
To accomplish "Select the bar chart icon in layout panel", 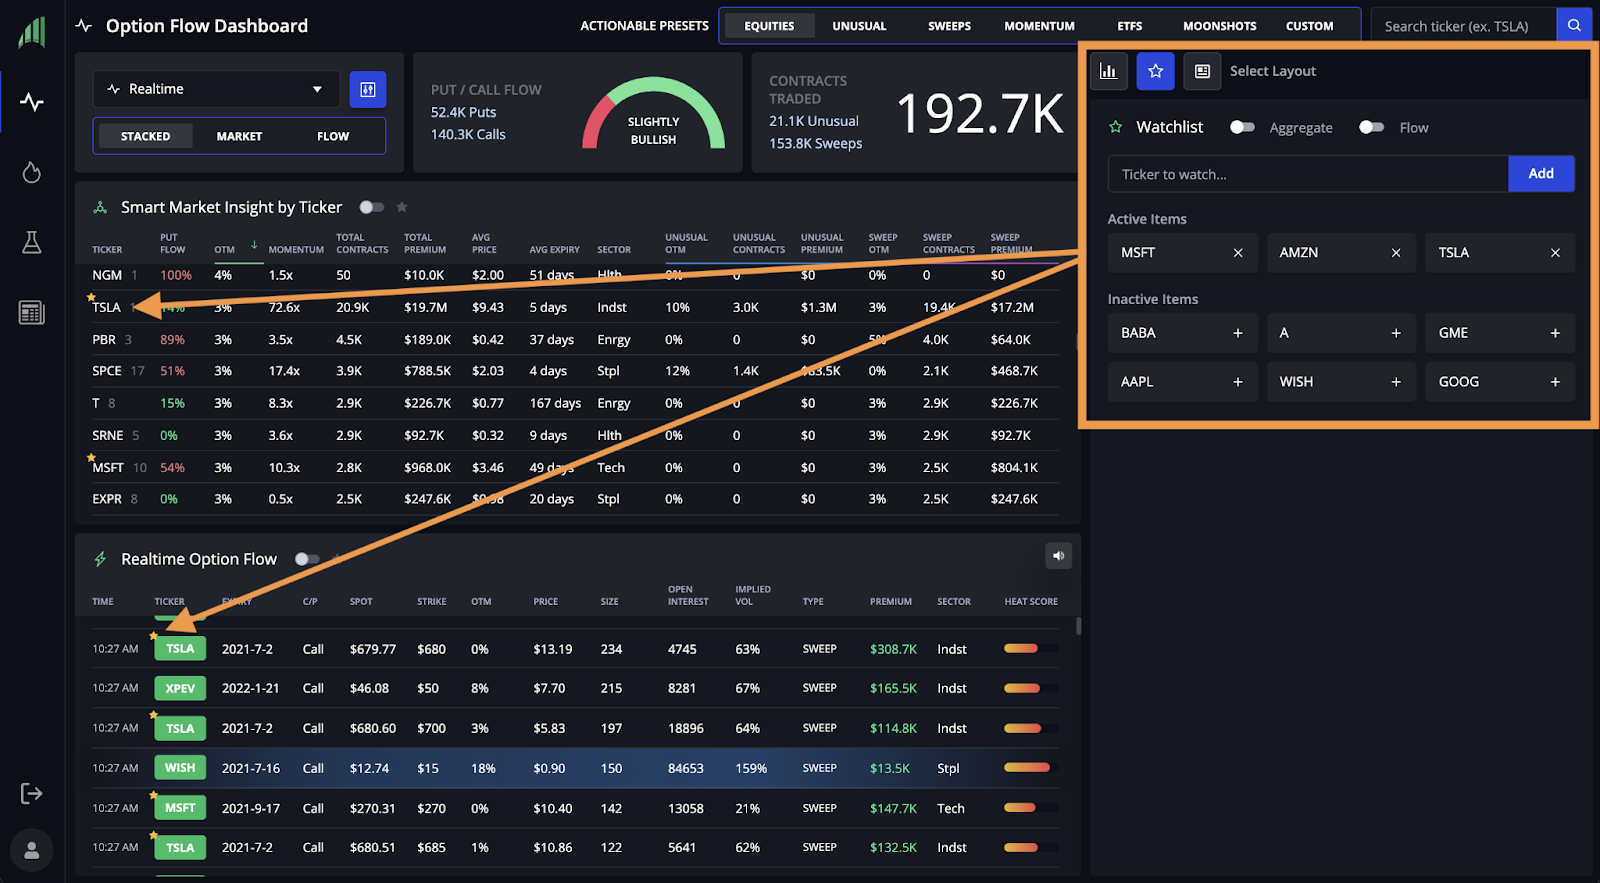I will click(x=1108, y=71).
